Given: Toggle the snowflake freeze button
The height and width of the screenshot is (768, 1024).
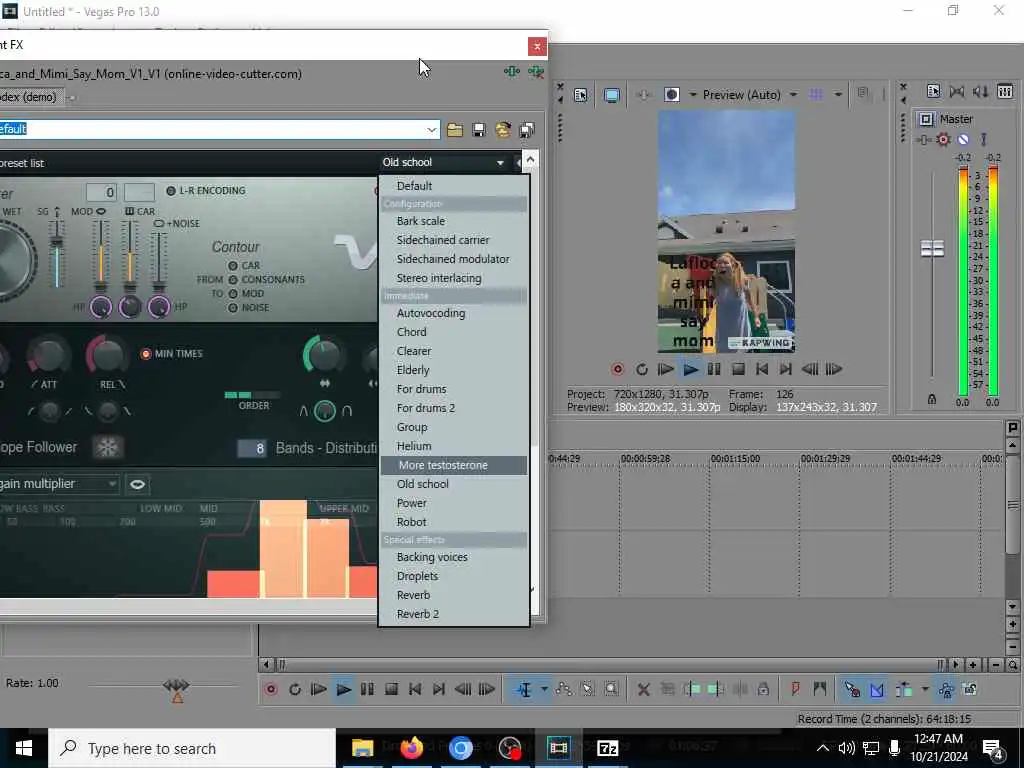Looking at the screenshot, I should tap(108, 447).
